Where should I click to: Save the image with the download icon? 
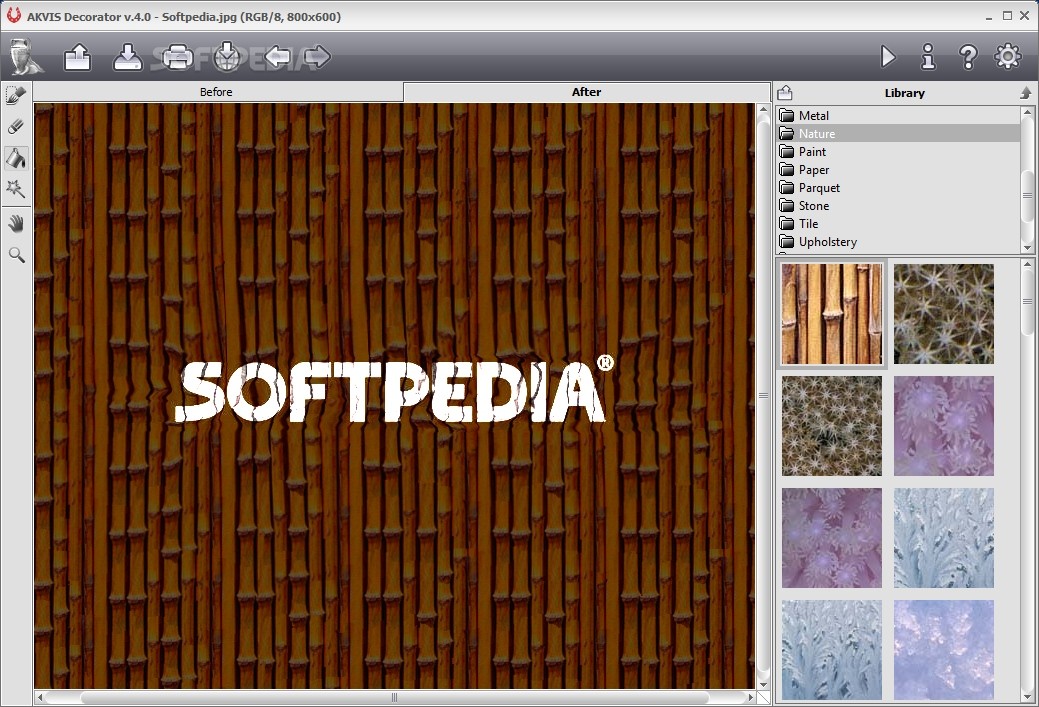click(128, 57)
